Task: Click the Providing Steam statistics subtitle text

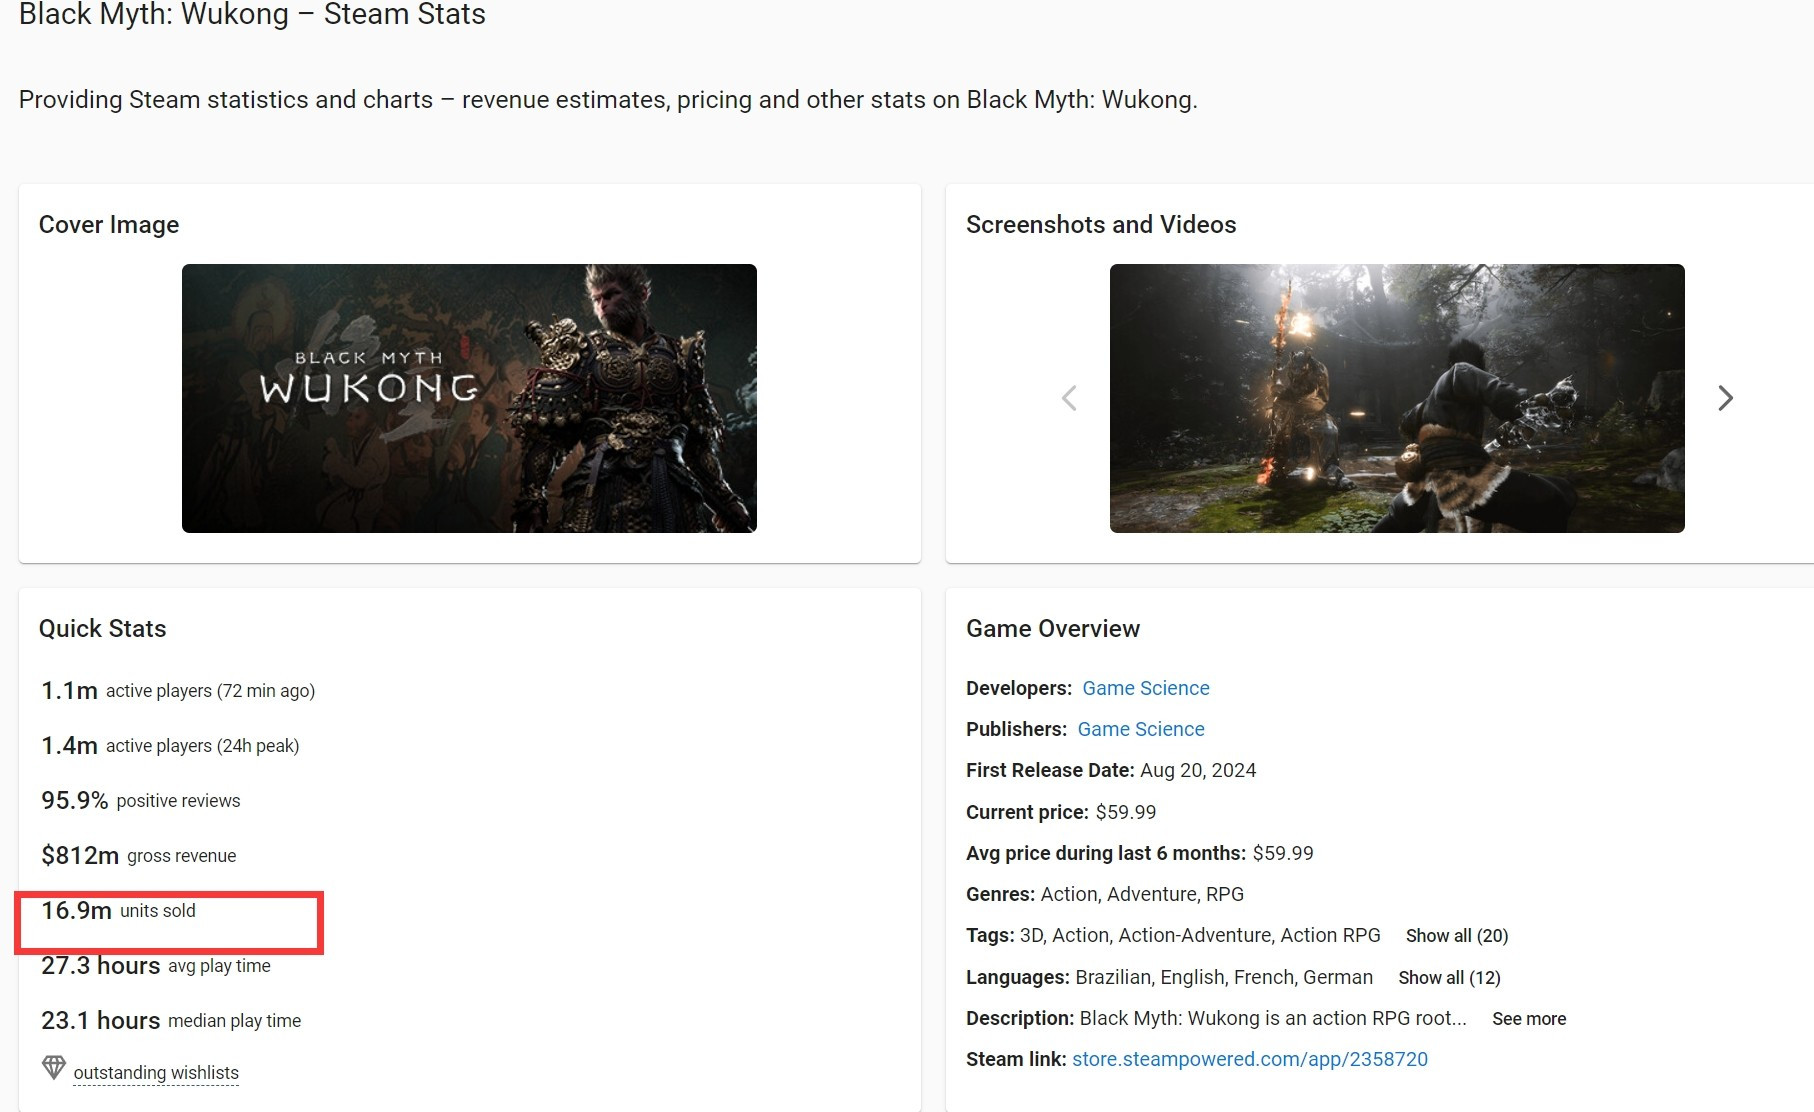Action: coord(608,100)
